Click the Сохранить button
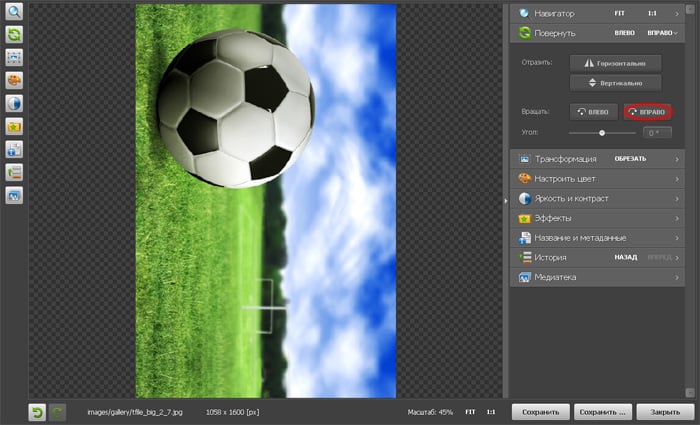The width and height of the screenshot is (700, 425). pyautogui.click(x=541, y=411)
